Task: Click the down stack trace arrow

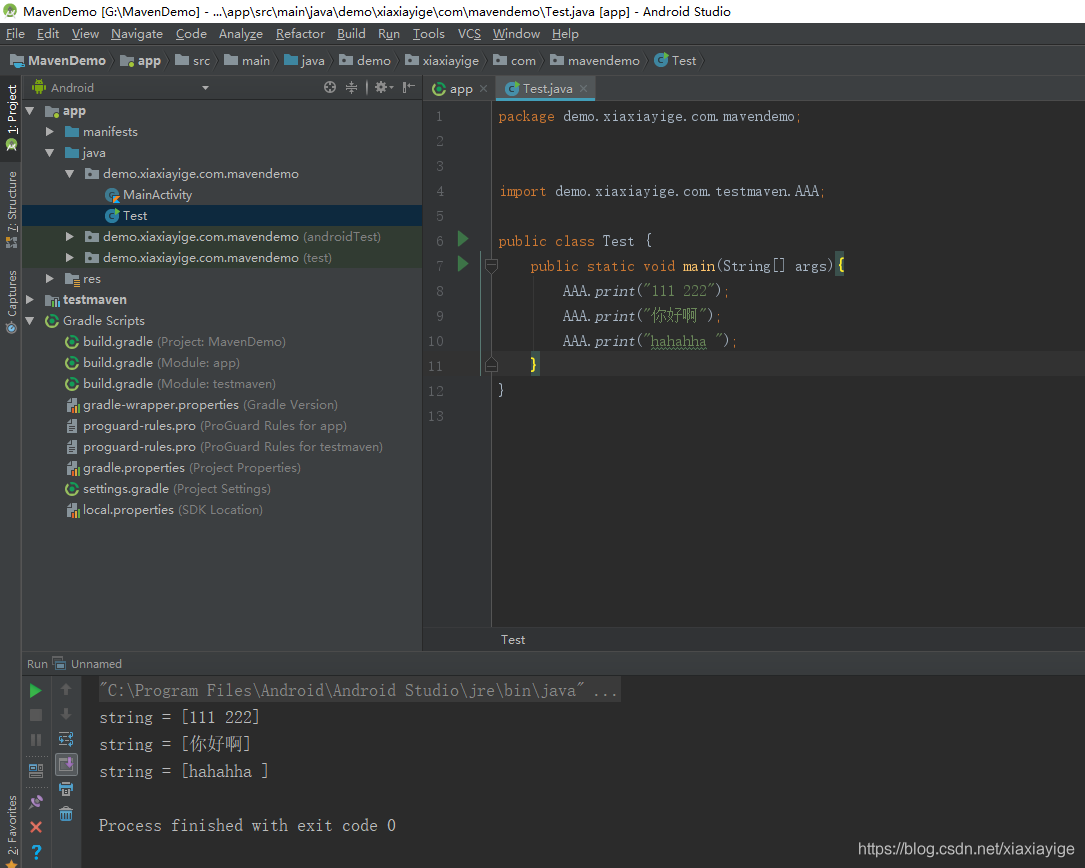Action: [66, 714]
